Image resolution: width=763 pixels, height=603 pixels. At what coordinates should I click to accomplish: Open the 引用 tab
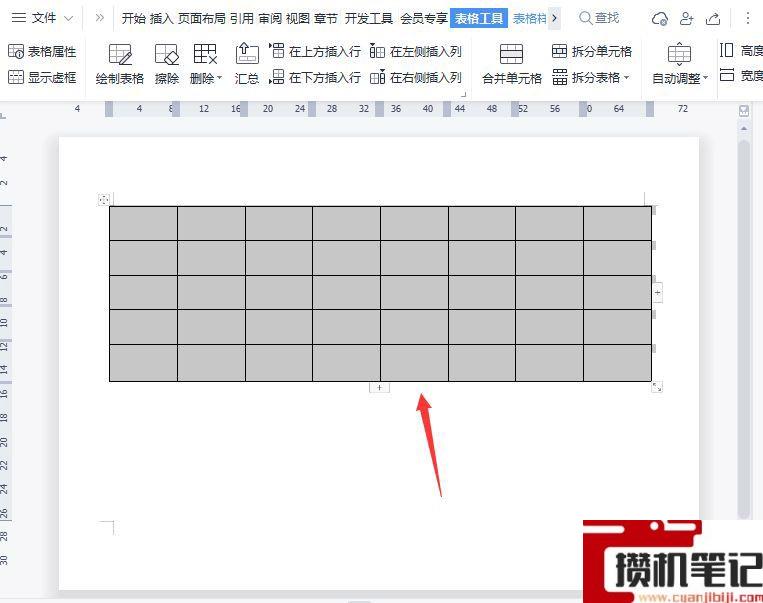click(x=242, y=18)
